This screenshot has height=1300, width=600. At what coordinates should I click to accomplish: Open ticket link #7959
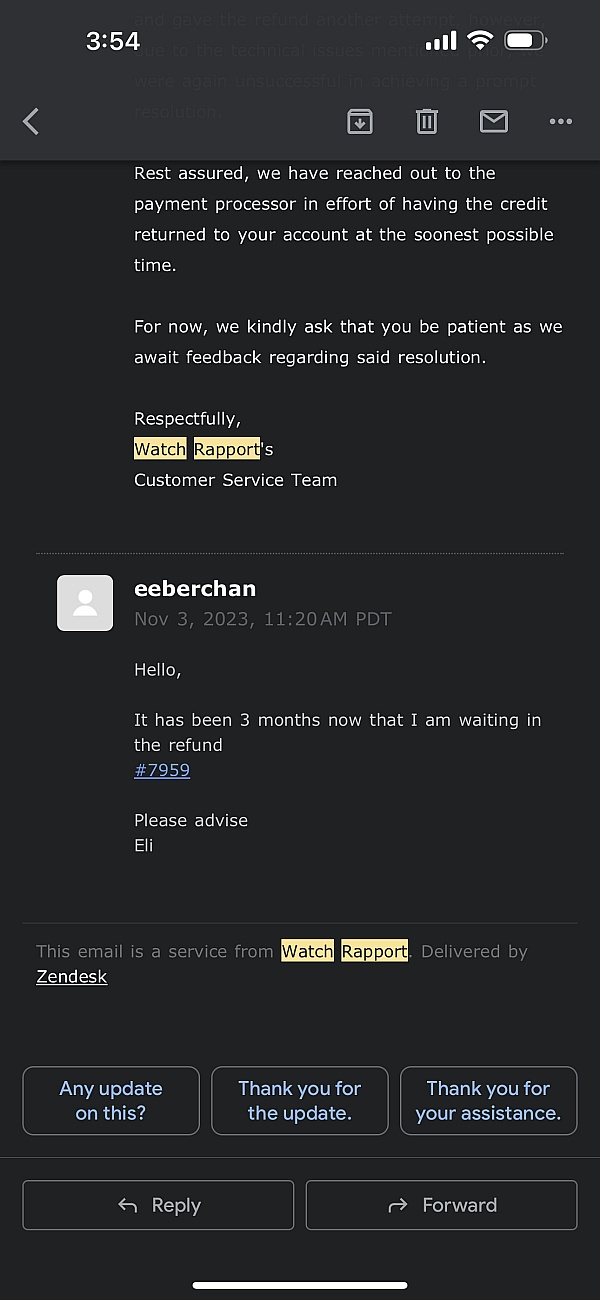[162, 770]
